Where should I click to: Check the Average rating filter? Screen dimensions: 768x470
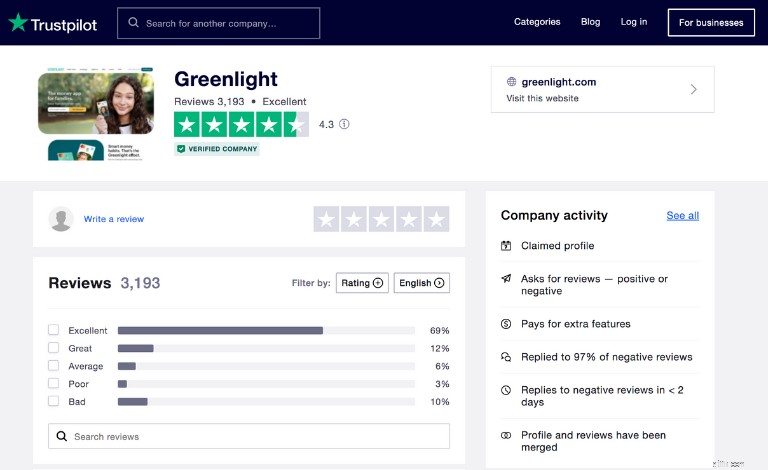(x=53, y=365)
